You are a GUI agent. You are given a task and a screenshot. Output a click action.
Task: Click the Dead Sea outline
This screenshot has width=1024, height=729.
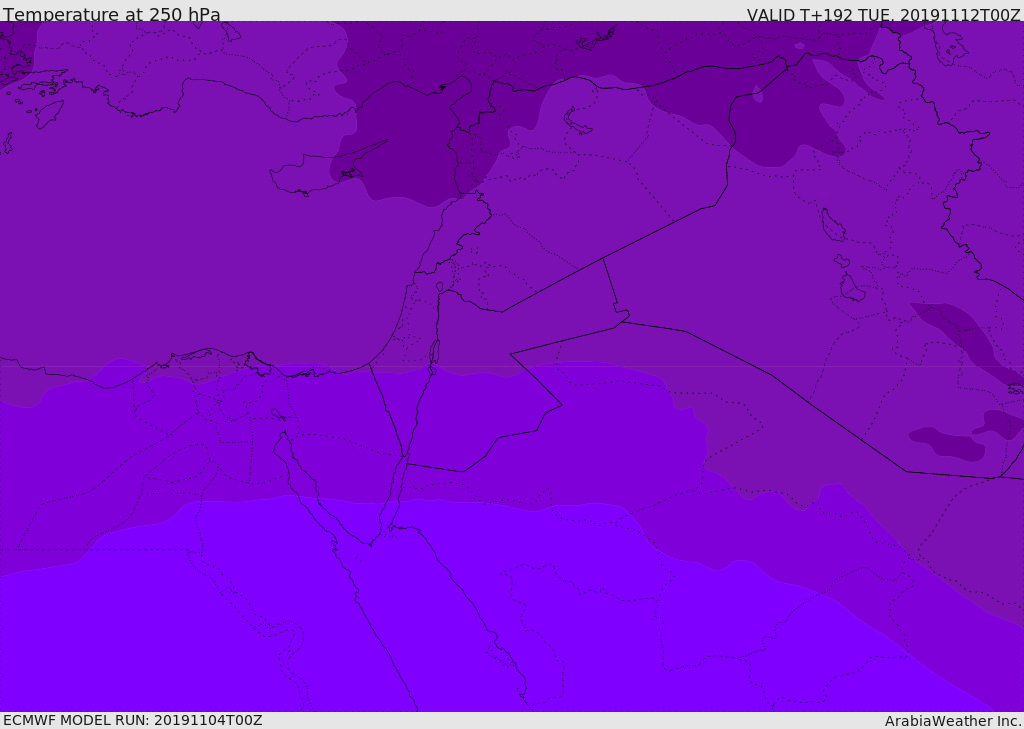(x=434, y=353)
